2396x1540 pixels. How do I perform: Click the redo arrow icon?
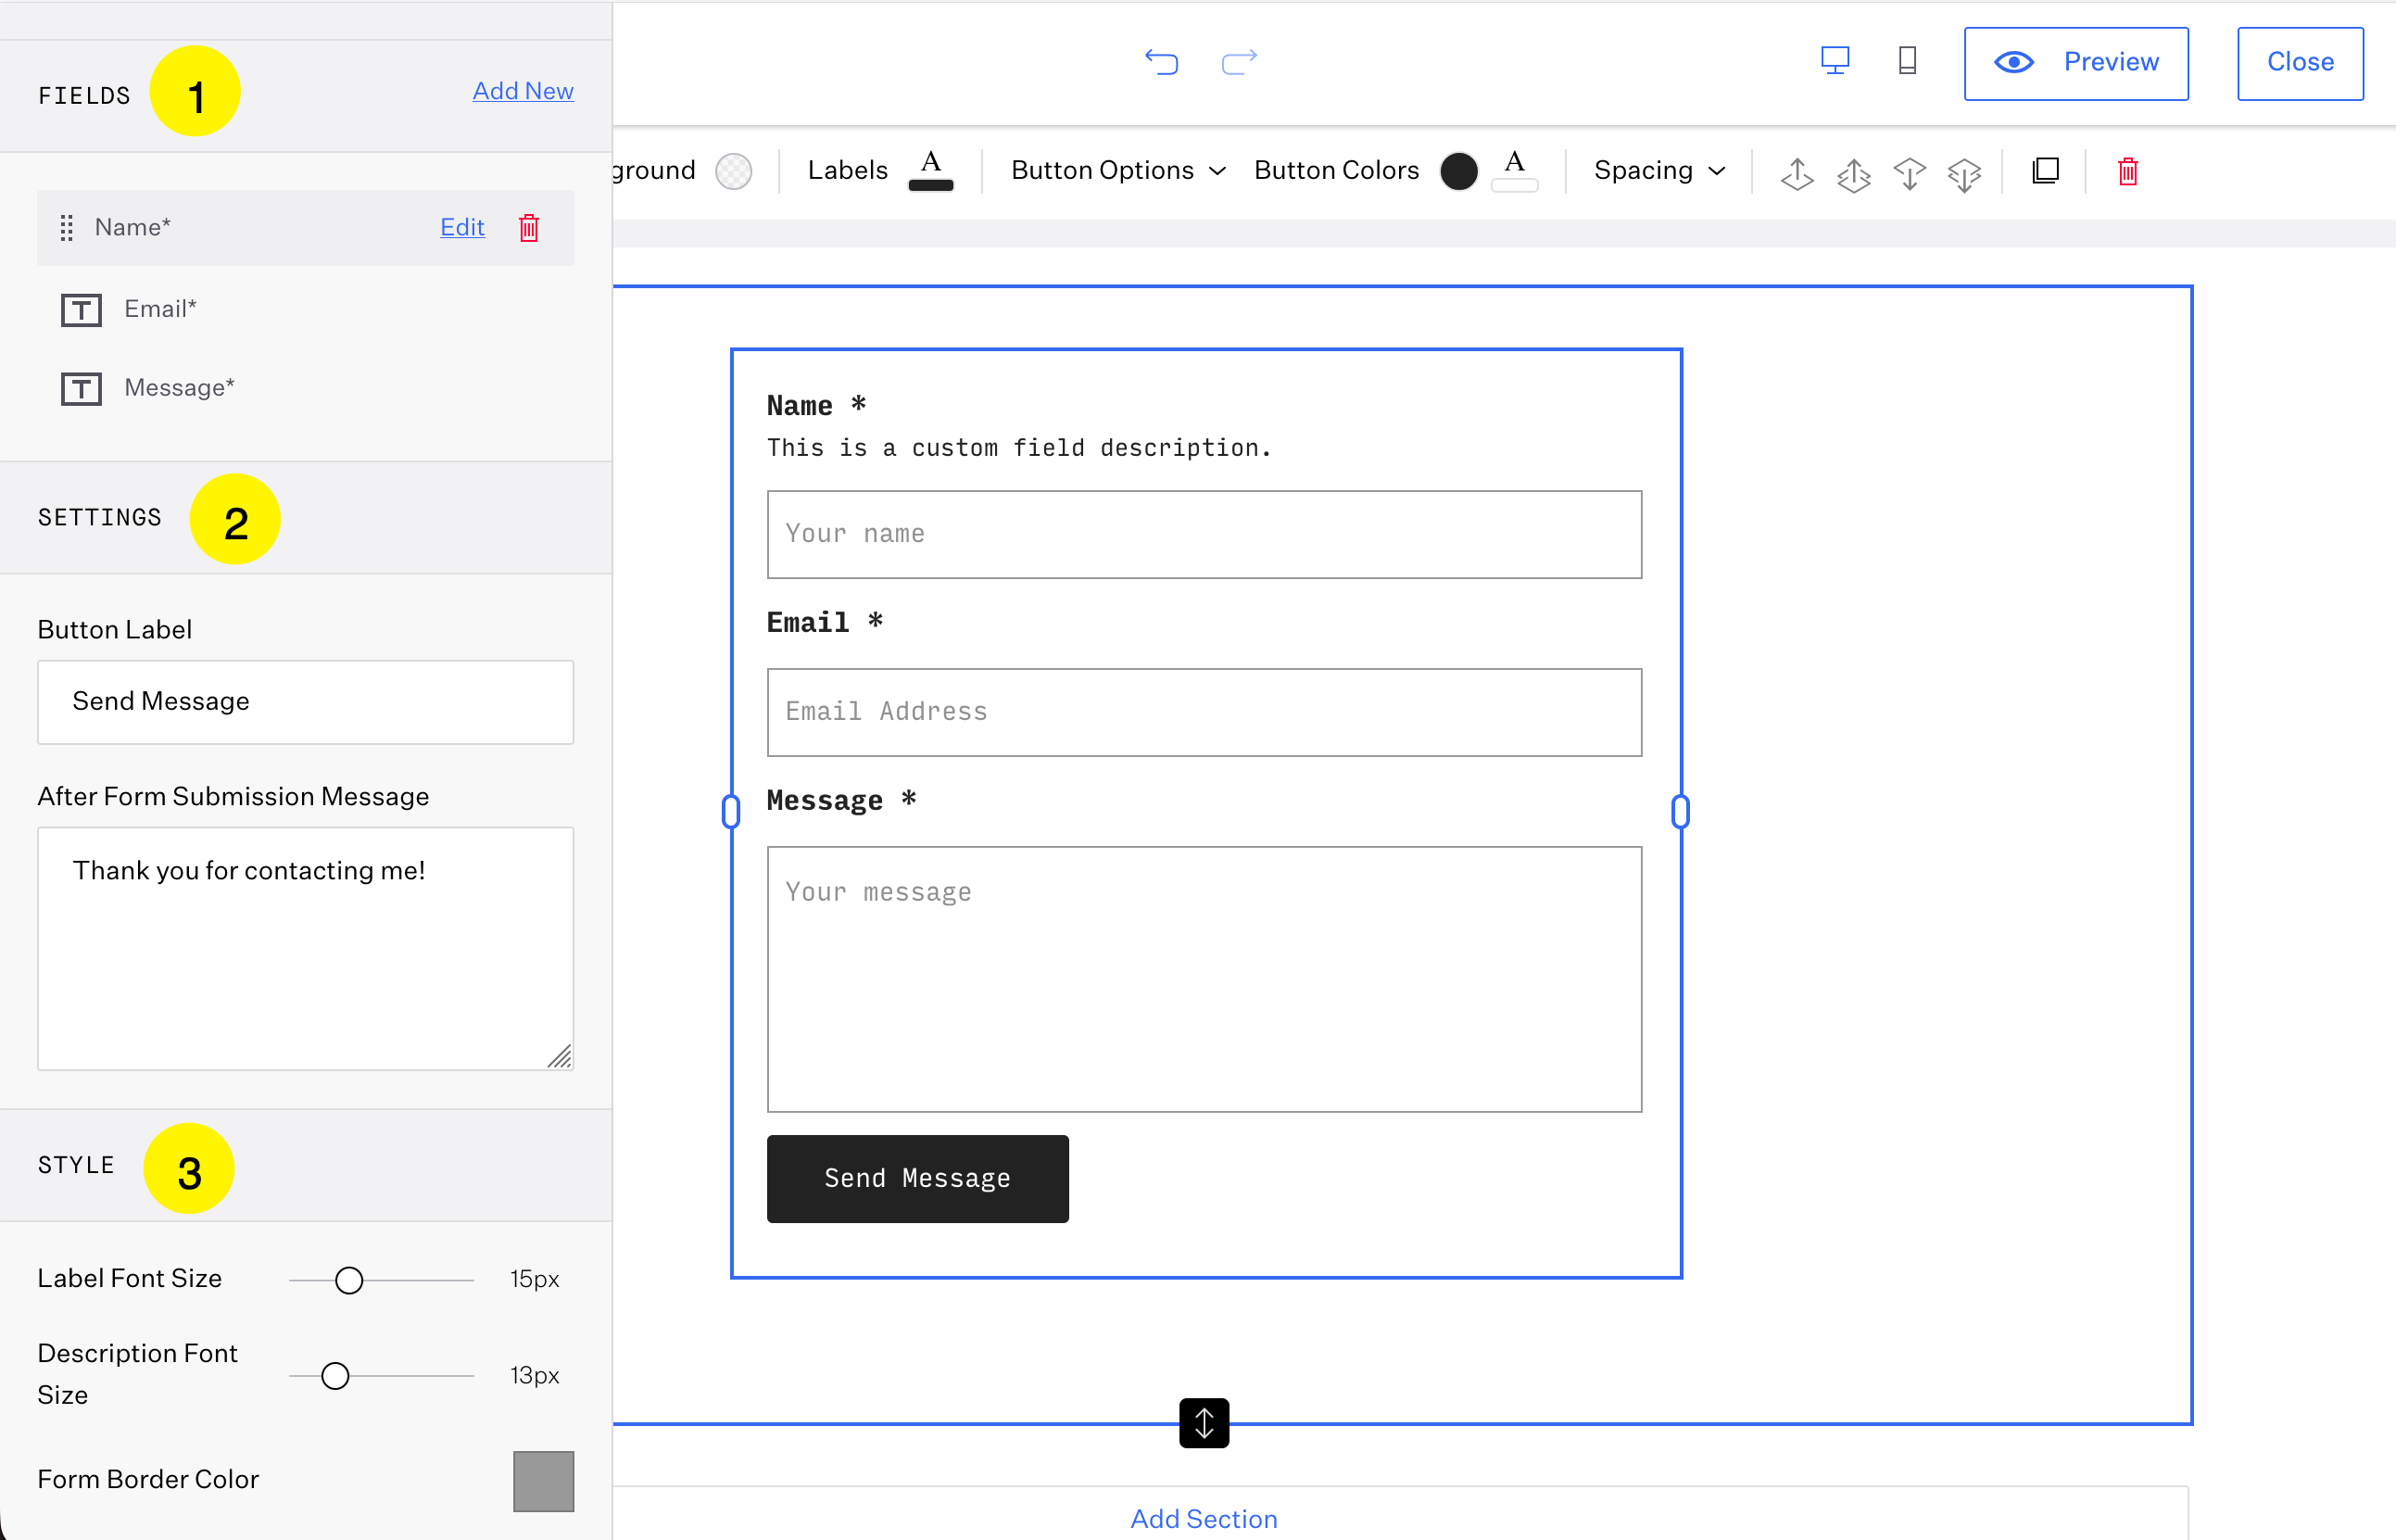click(1239, 62)
